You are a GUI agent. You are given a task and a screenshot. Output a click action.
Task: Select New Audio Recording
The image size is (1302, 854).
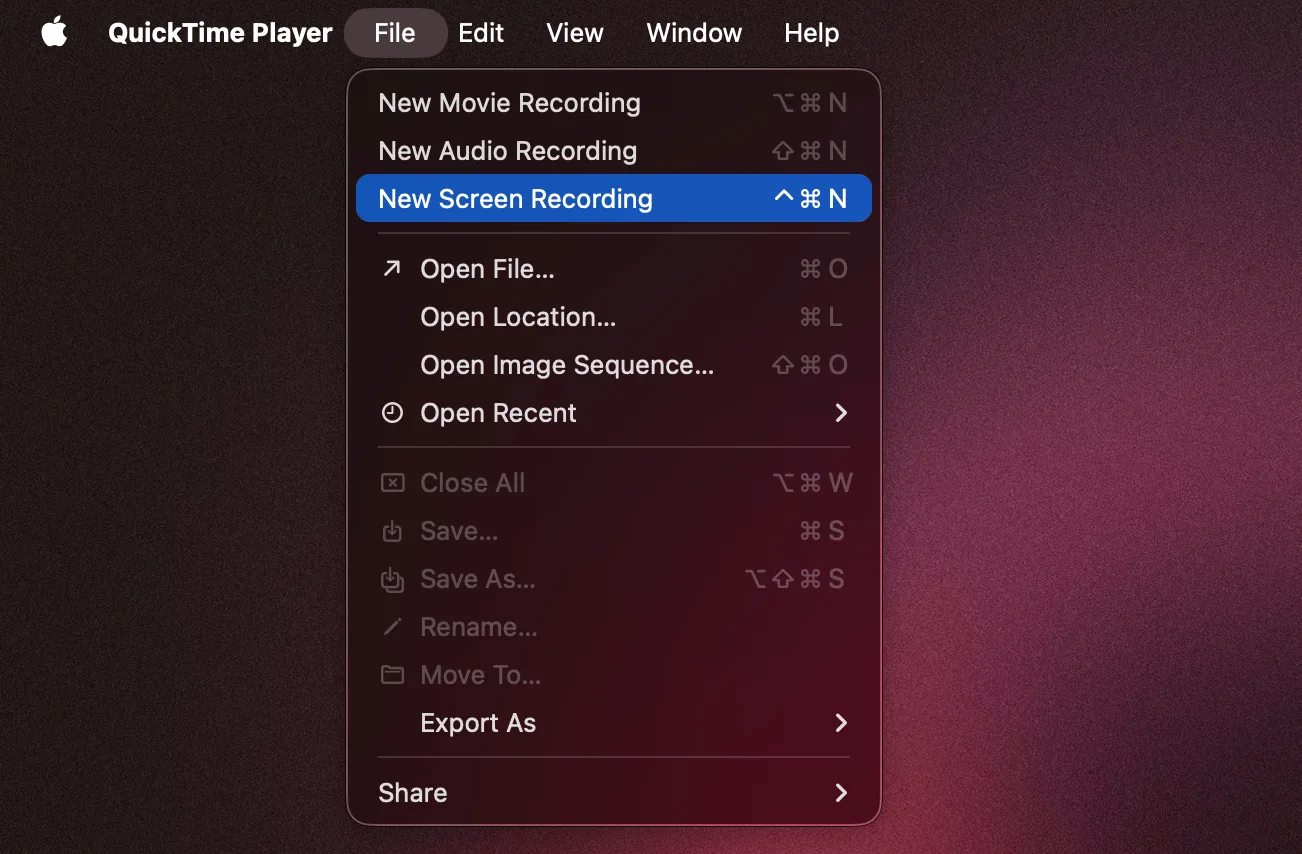click(507, 150)
